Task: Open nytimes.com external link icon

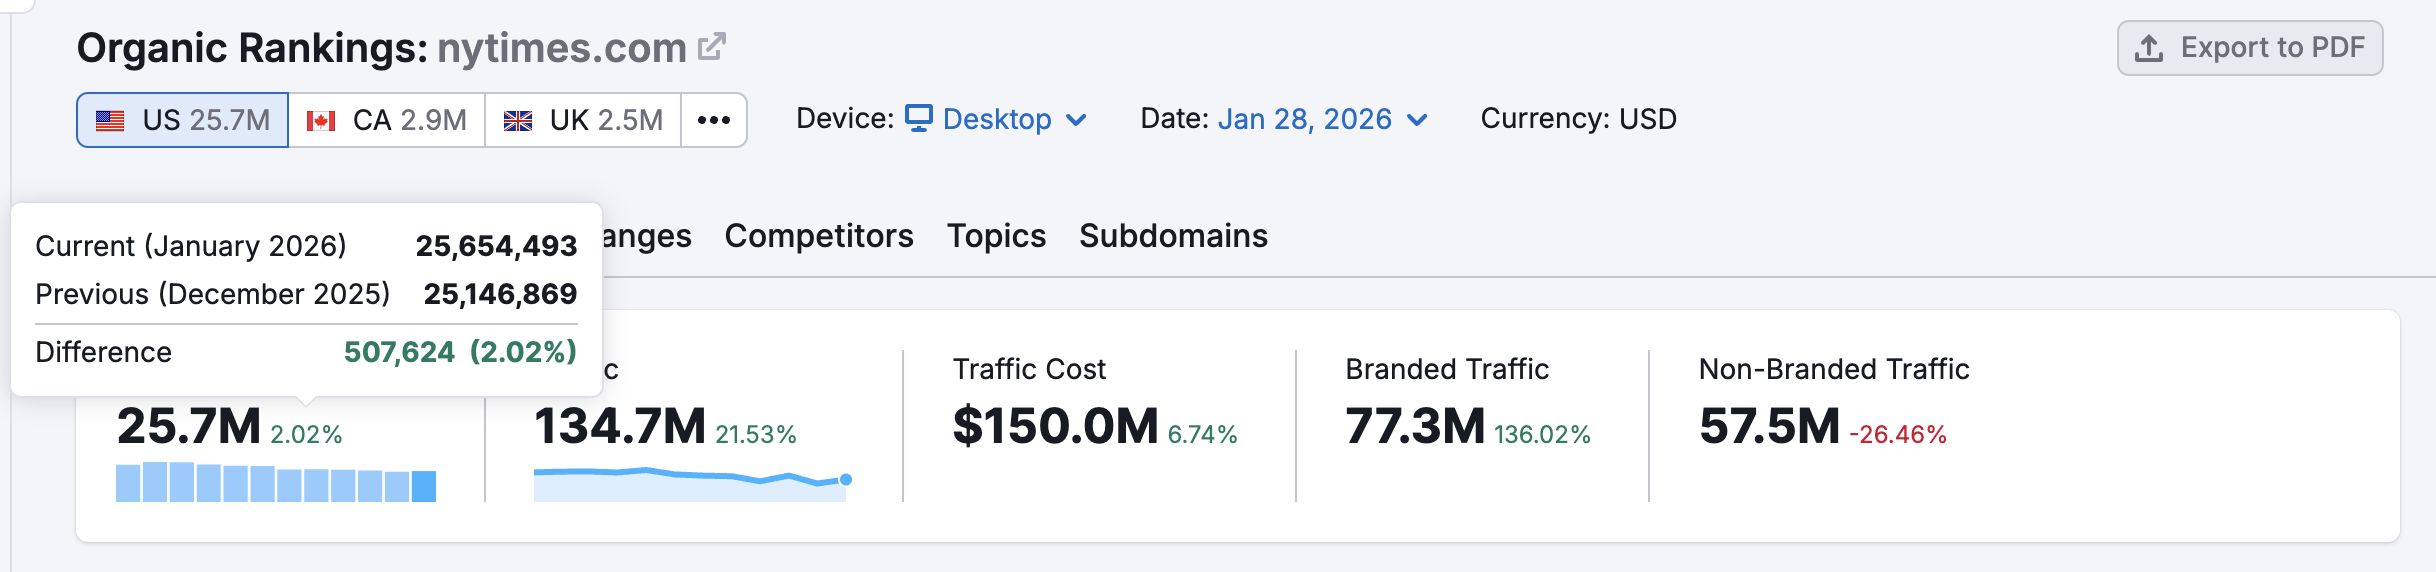Action: pos(711,47)
